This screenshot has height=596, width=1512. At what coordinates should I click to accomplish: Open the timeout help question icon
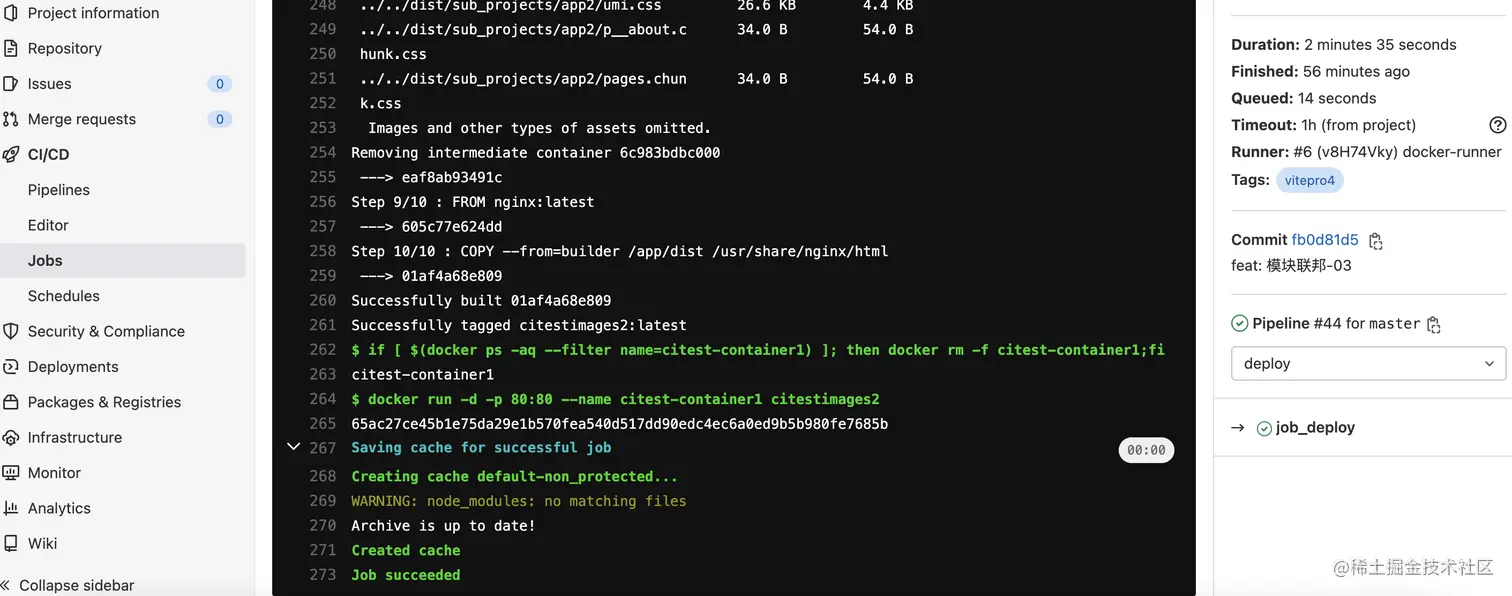1497,125
